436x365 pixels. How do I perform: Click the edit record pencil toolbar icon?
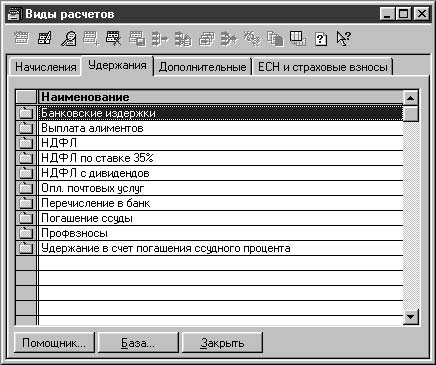pos(45,39)
